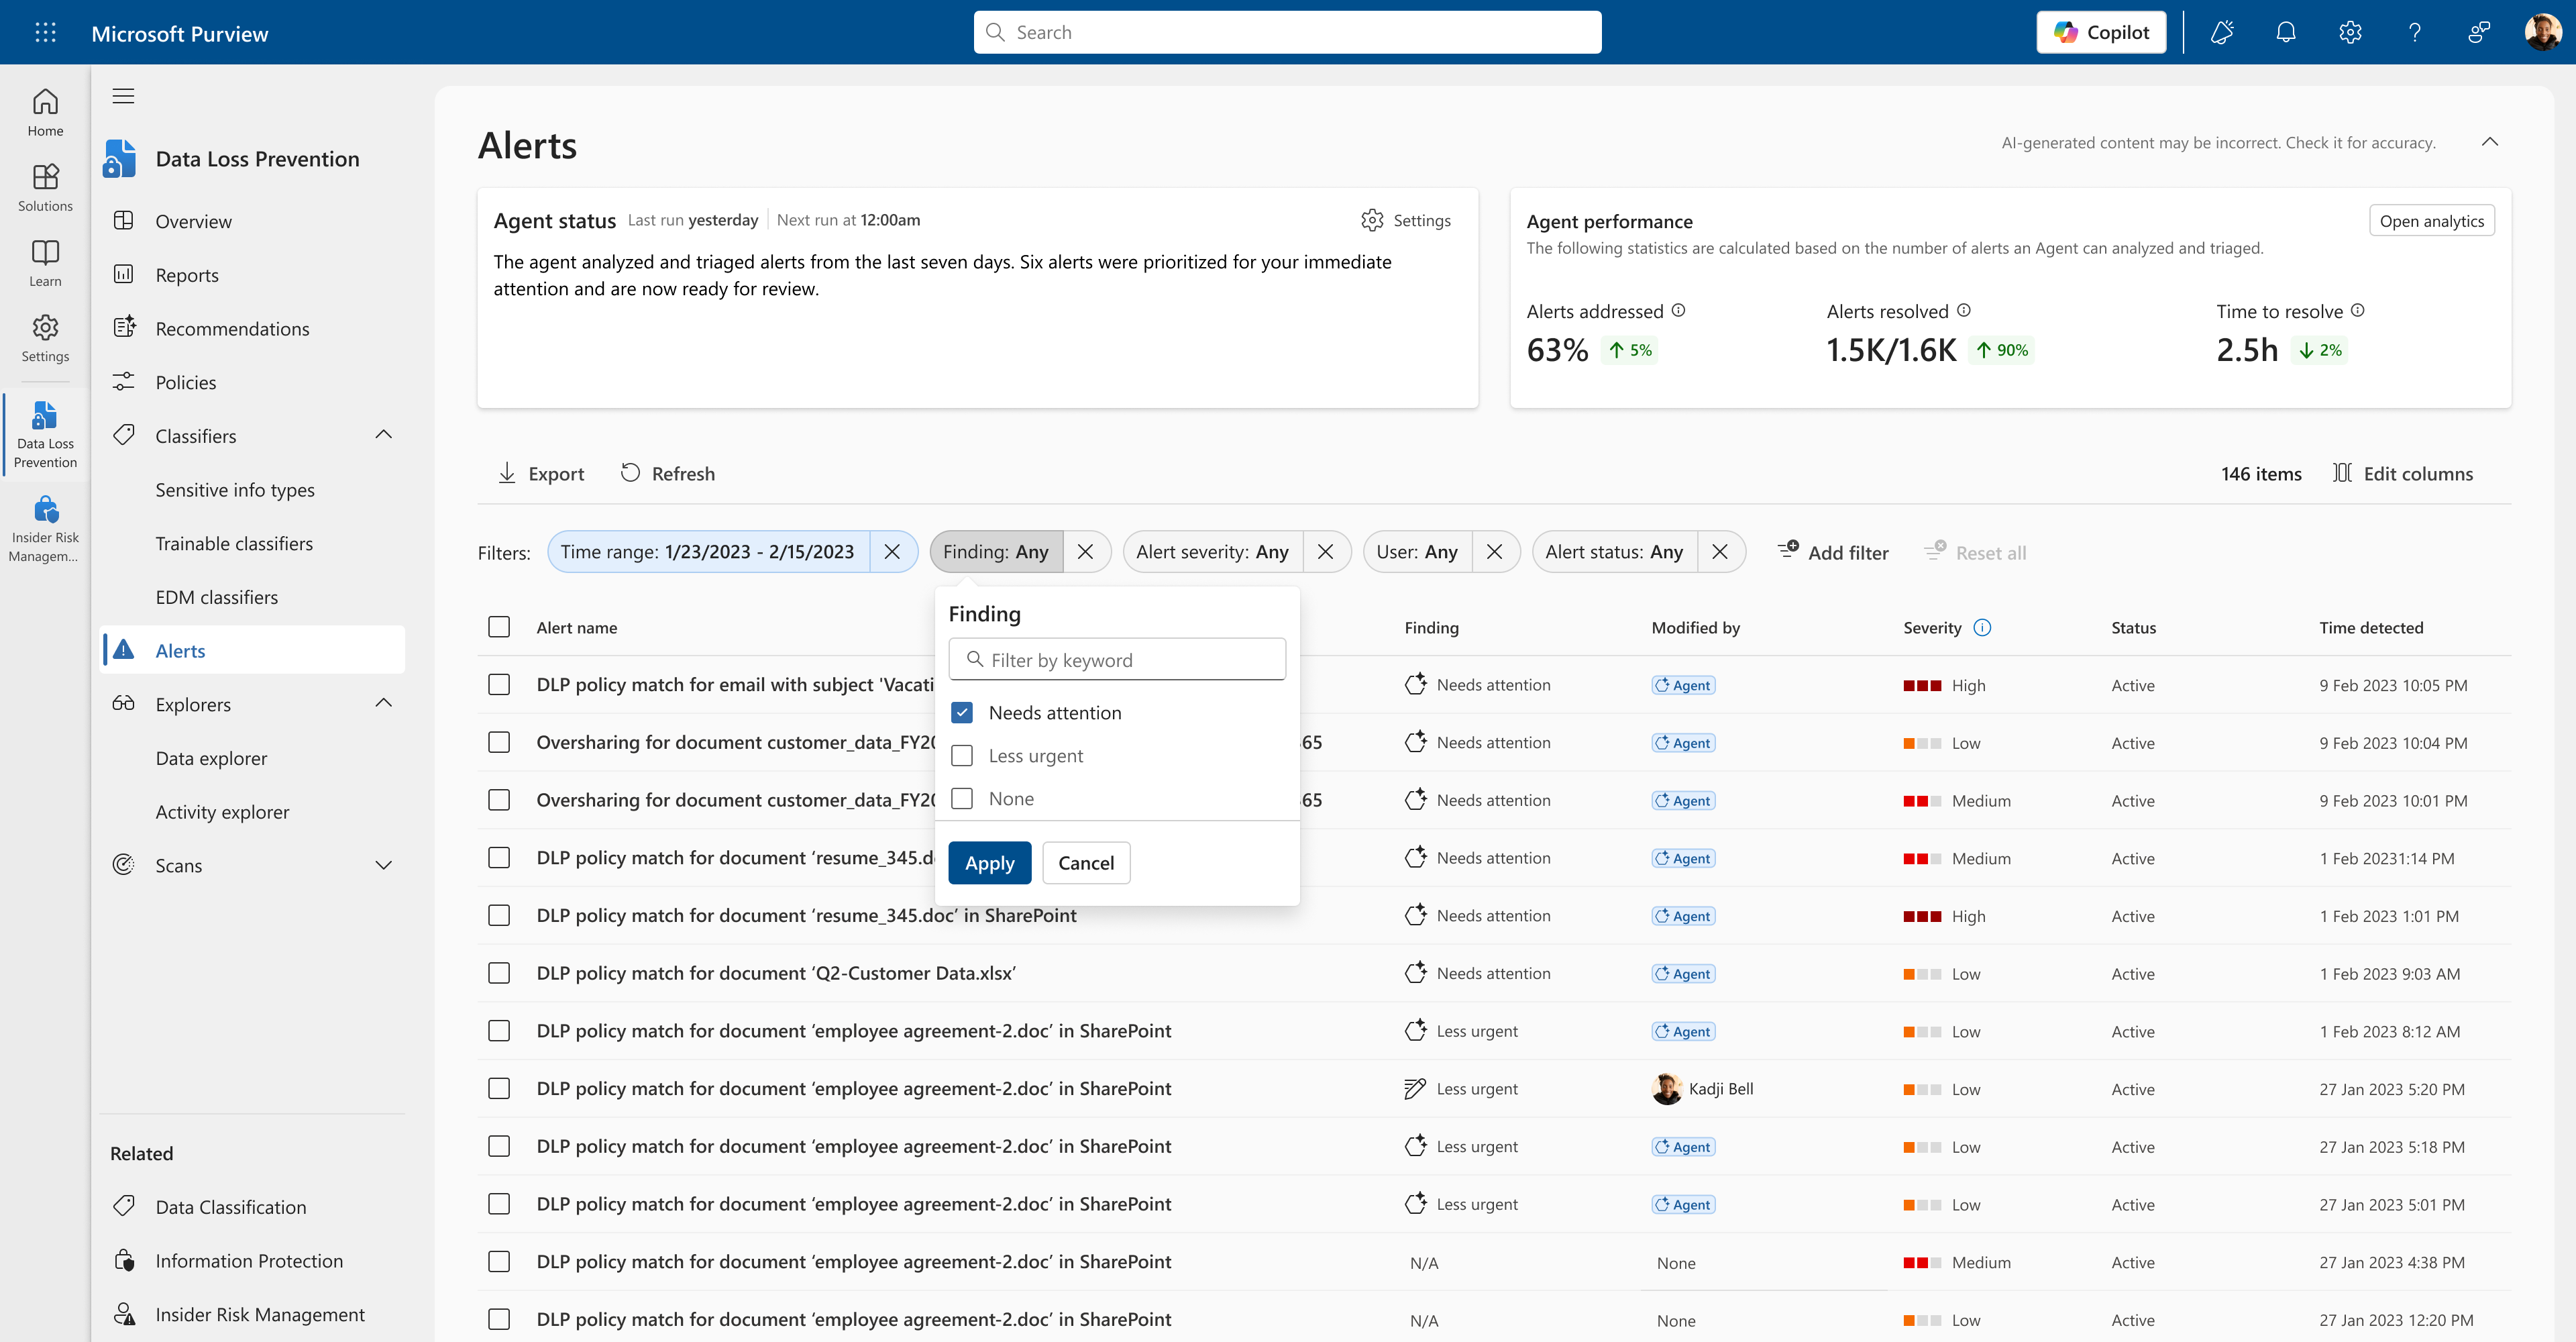The image size is (2576, 1342).
Task: Open Activity explorer
Action: click(x=222, y=812)
